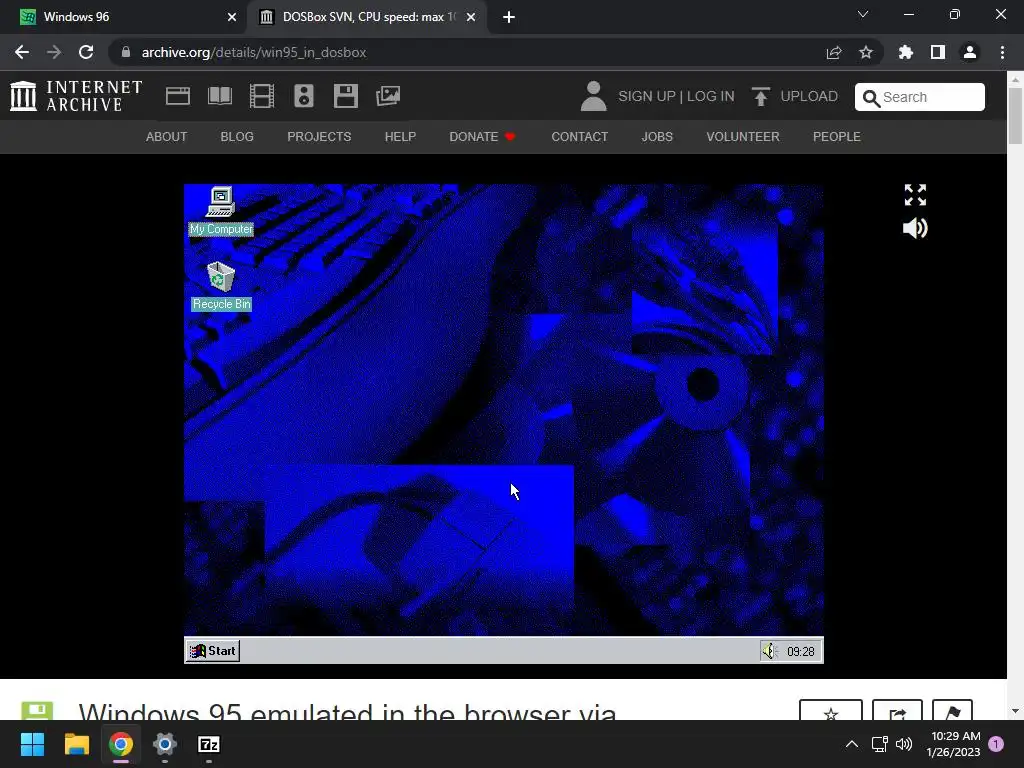Open the Video (film) icon
1024x768 pixels.
262,96
